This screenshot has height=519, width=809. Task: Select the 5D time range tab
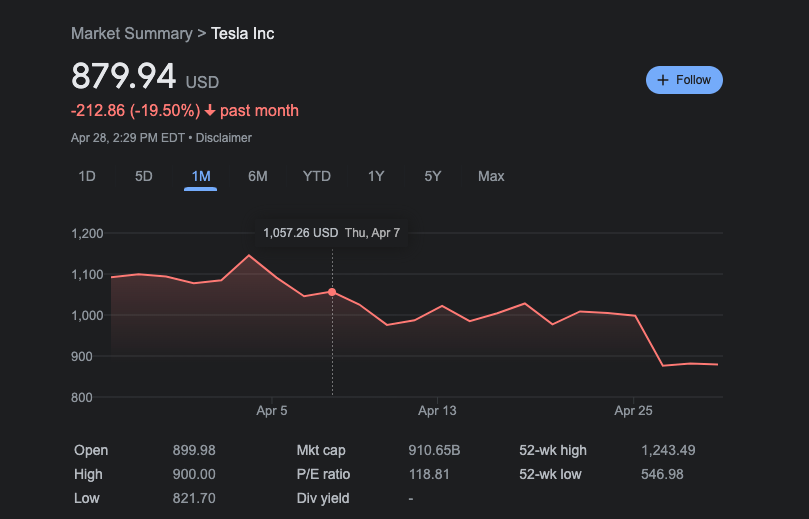[x=144, y=176]
